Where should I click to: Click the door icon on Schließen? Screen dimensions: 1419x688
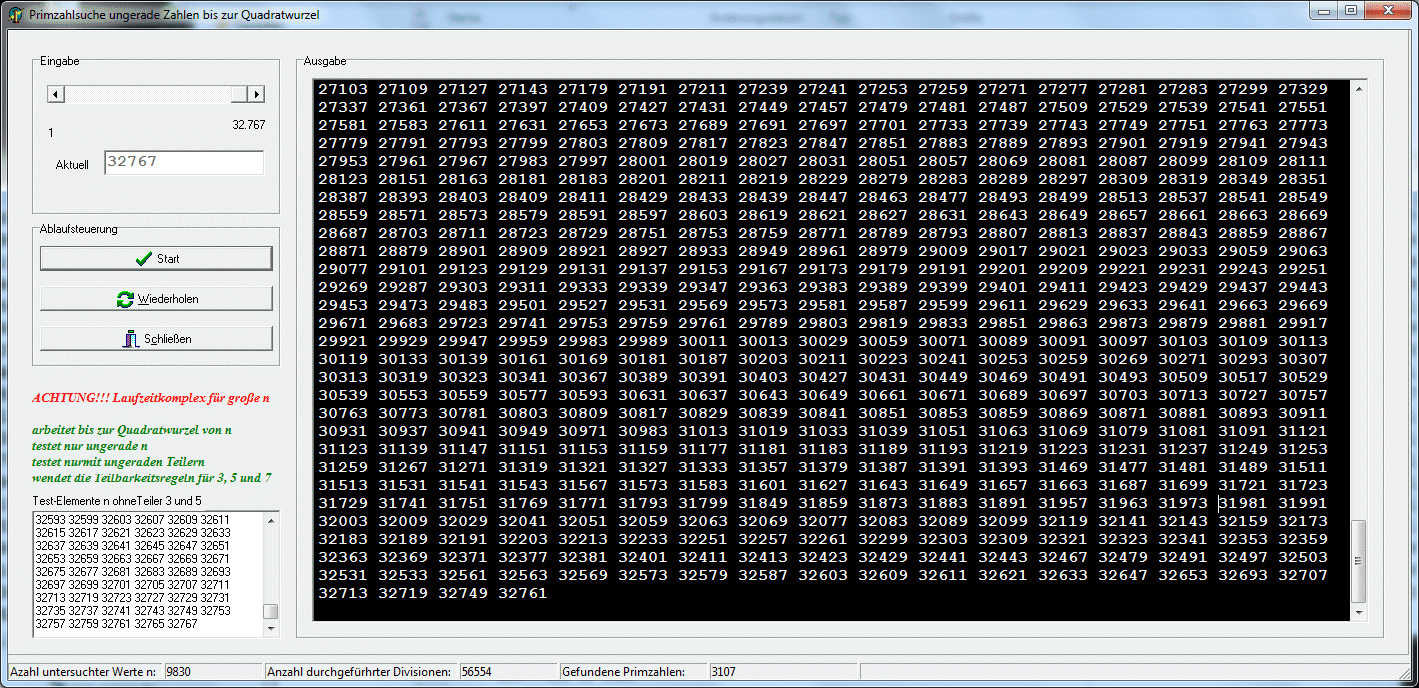pos(130,339)
